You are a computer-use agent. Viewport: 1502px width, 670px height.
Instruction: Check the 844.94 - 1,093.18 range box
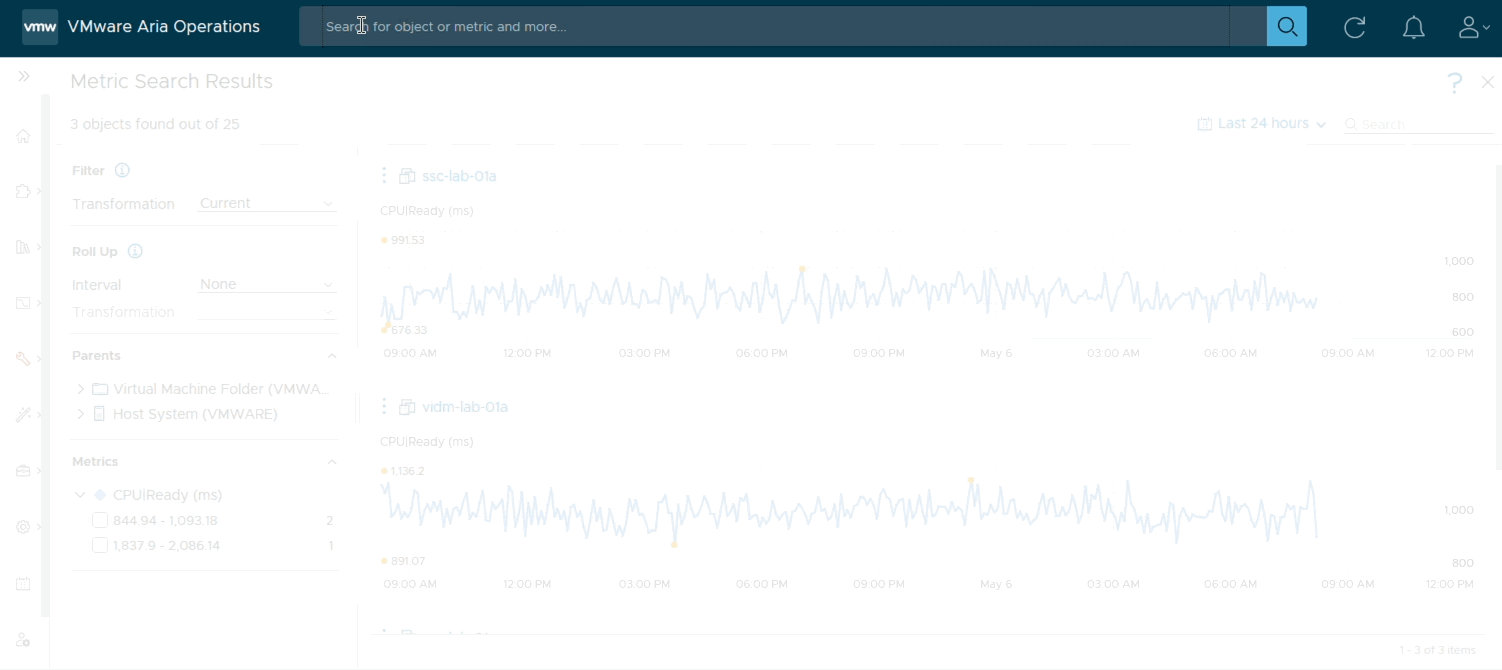click(x=100, y=520)
